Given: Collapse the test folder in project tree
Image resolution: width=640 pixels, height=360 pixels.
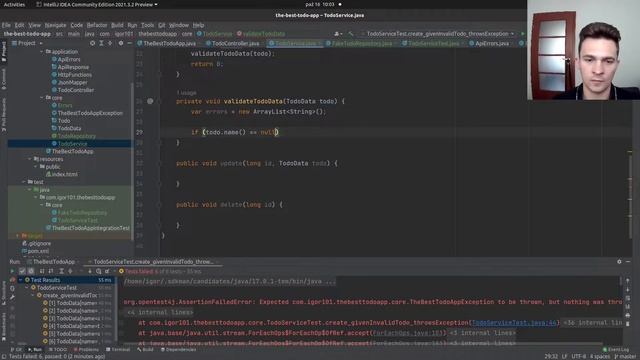Looking at the screenshot, I should (x=24, y=182).
